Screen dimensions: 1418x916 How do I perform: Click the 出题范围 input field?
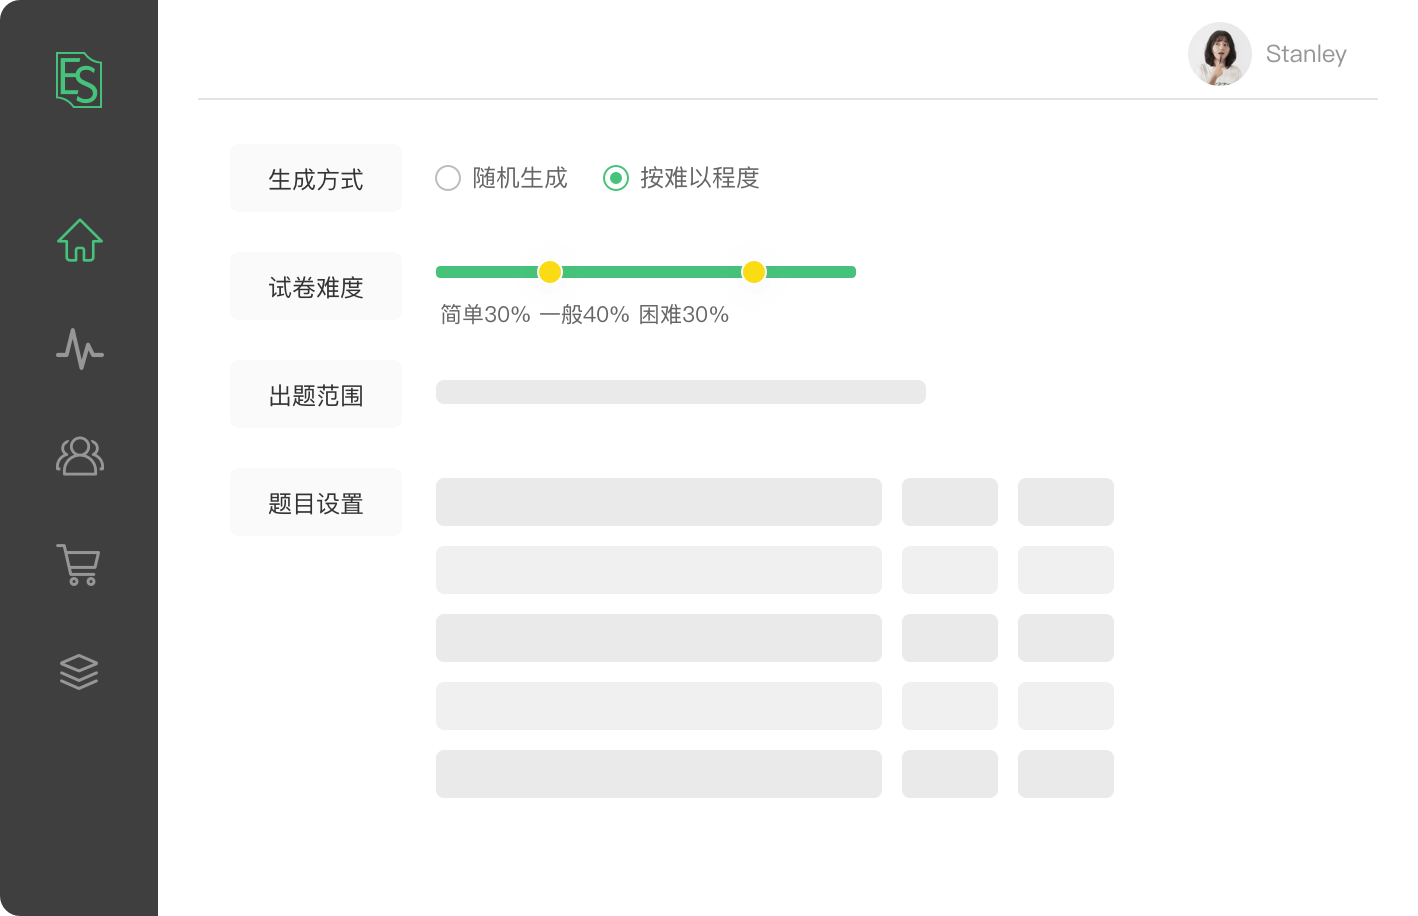tap(680, 392)
